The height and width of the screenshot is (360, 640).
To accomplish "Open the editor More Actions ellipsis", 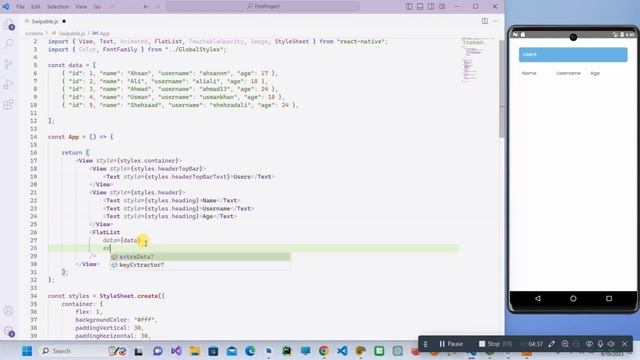I will 496,21.
